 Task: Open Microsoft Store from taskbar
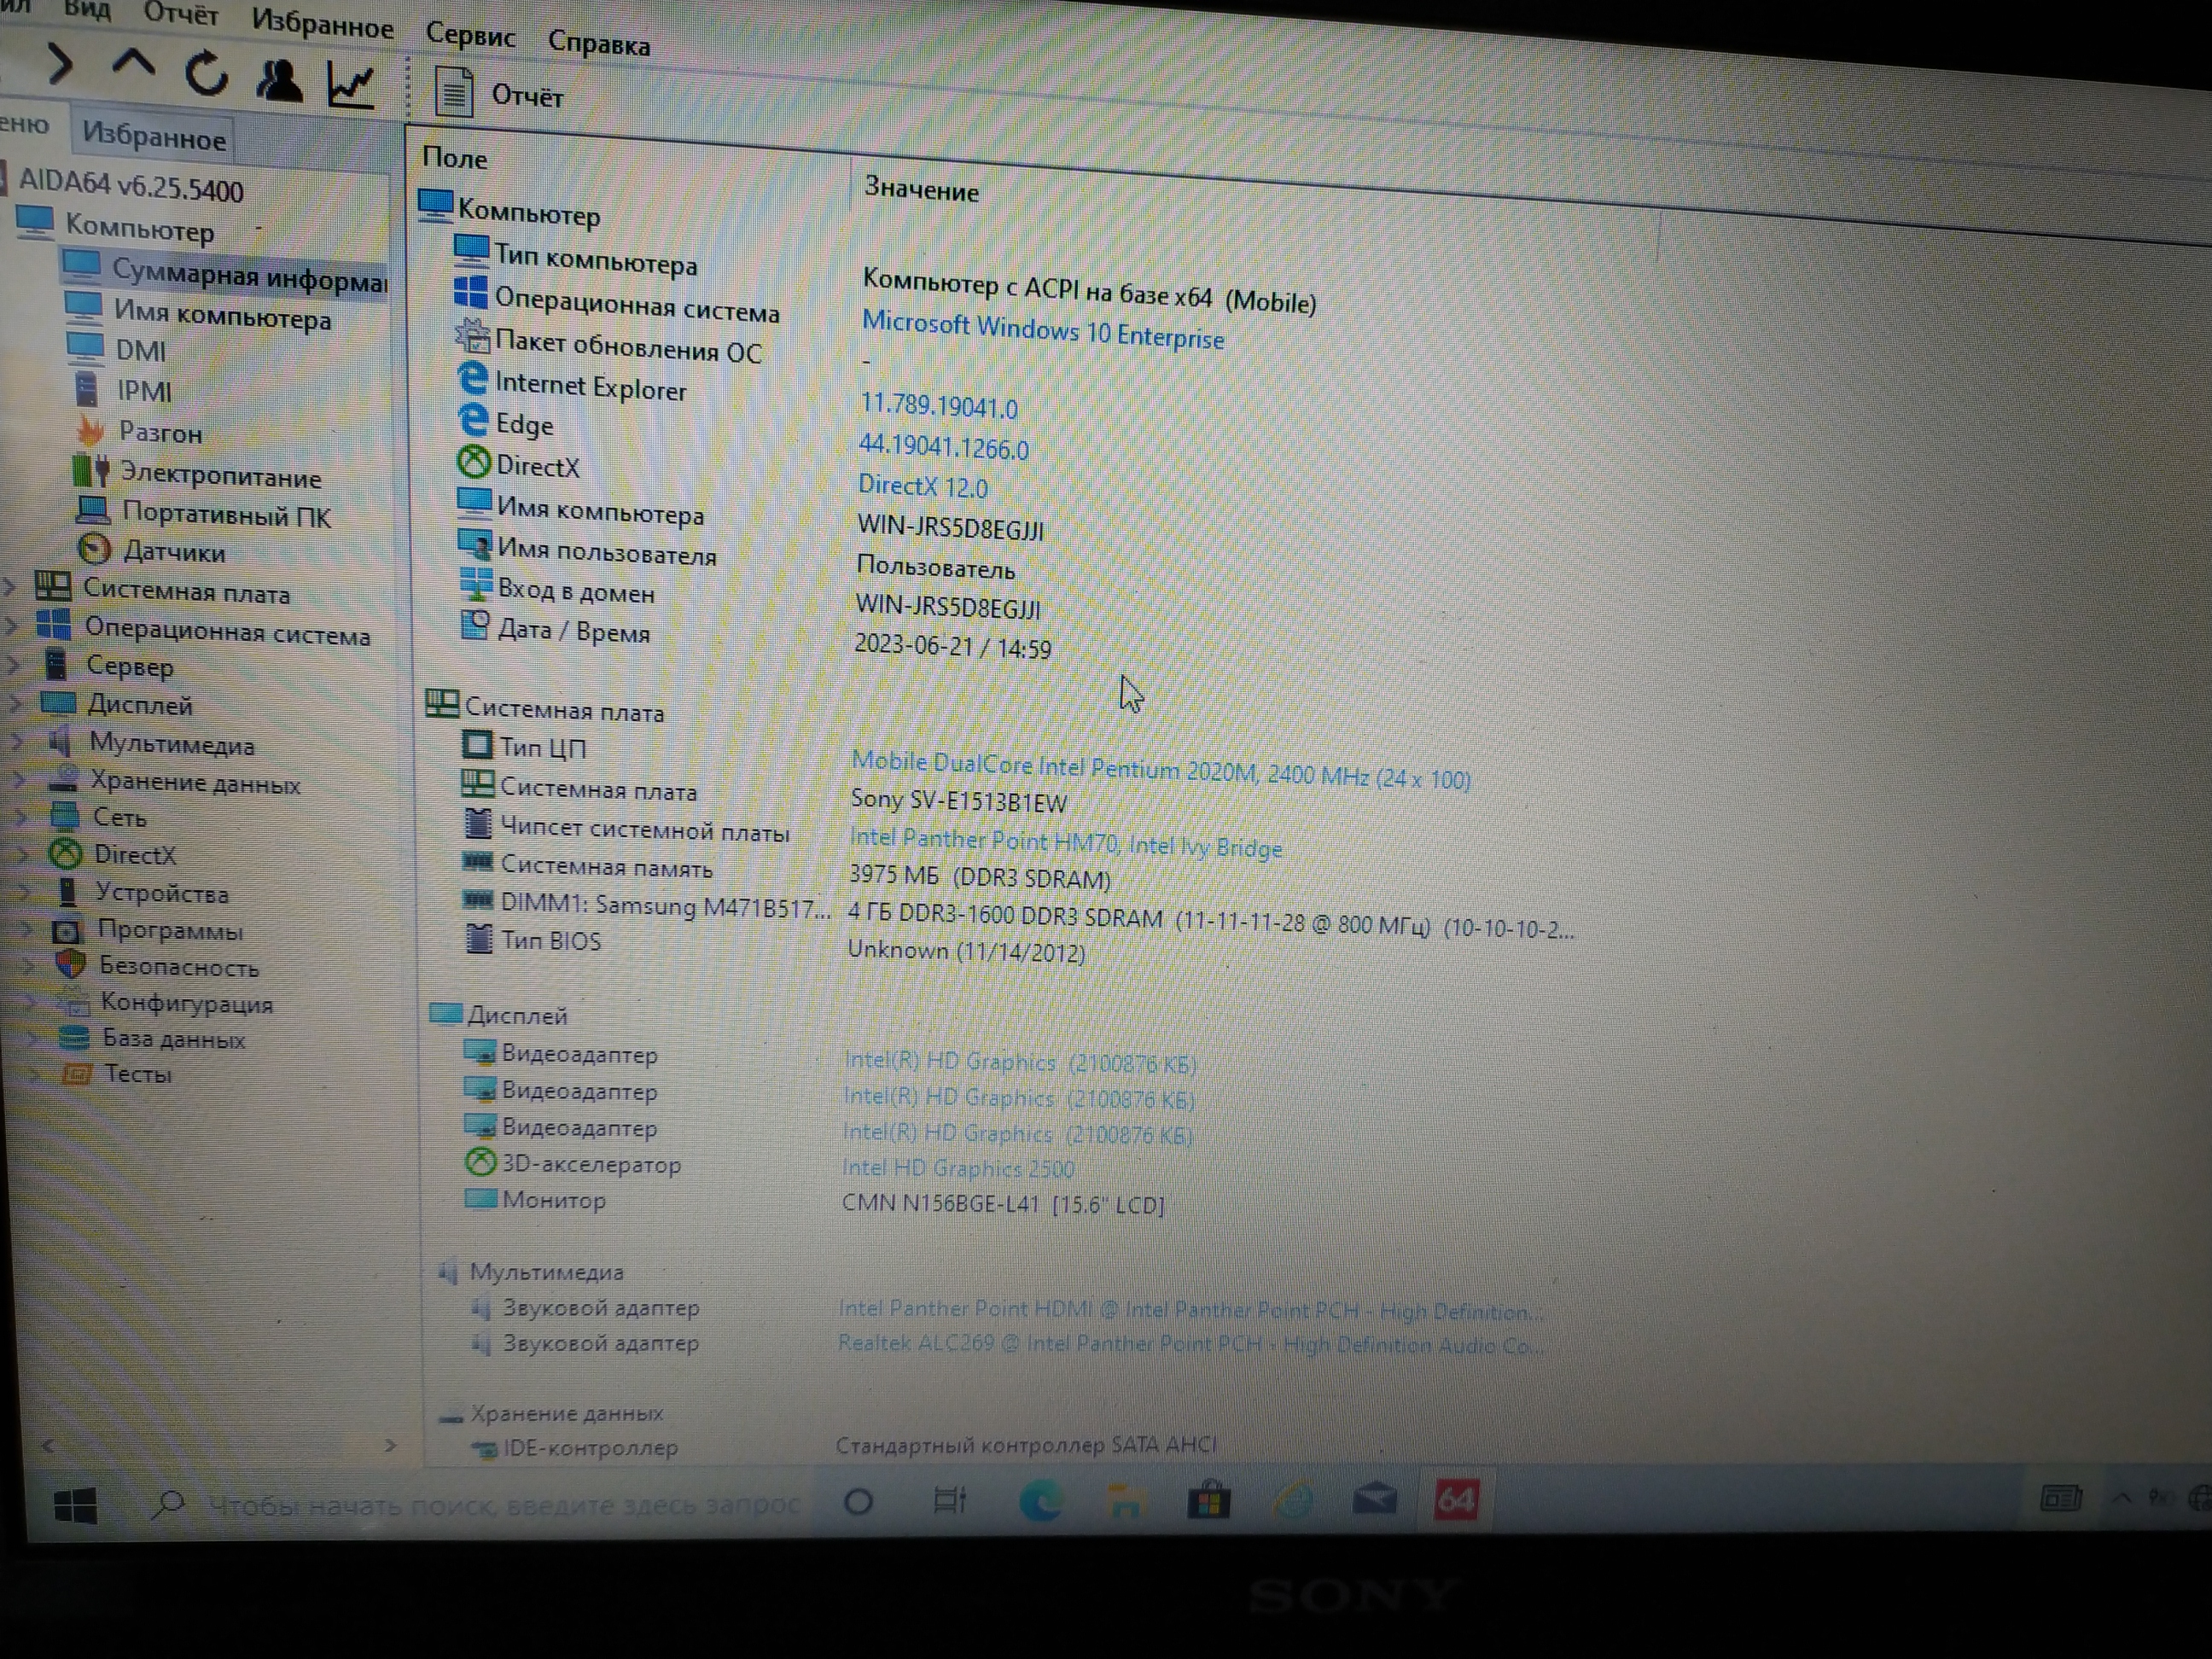[1209, 1500]
